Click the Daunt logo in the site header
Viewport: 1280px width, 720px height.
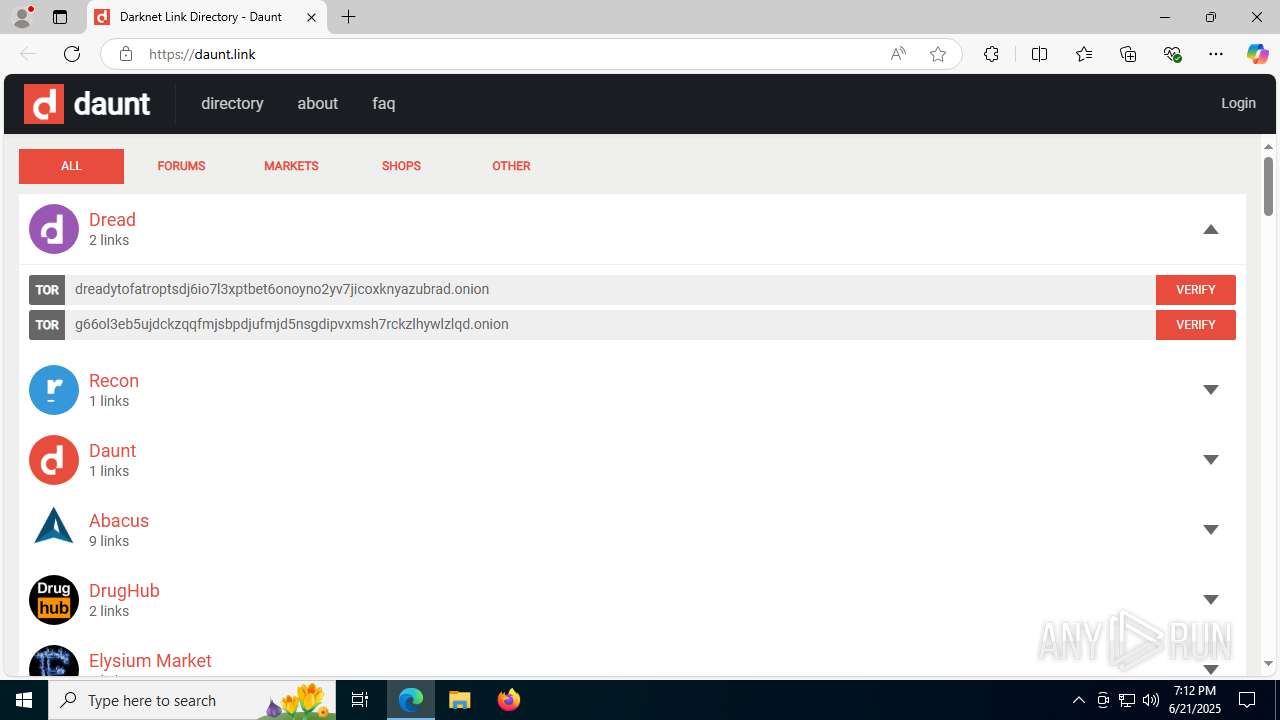(87, 103)
